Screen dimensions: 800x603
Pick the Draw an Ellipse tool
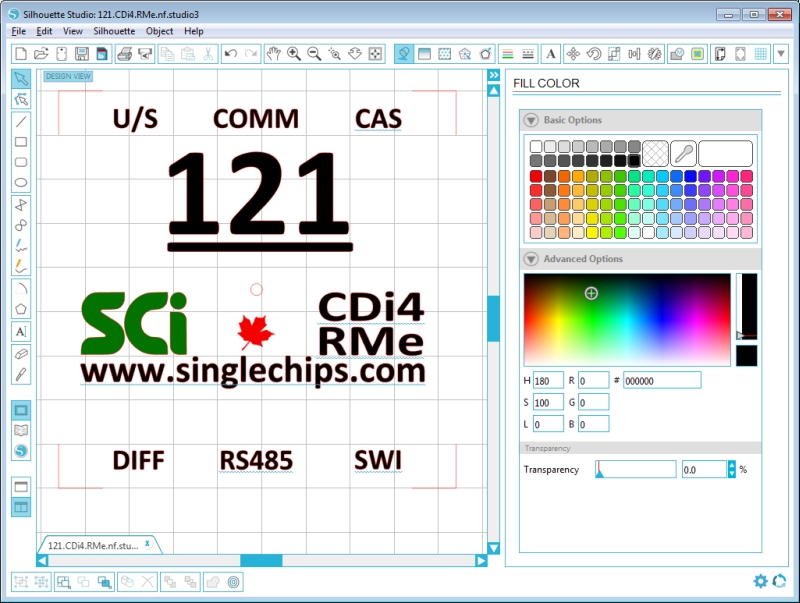coord(21,183)
